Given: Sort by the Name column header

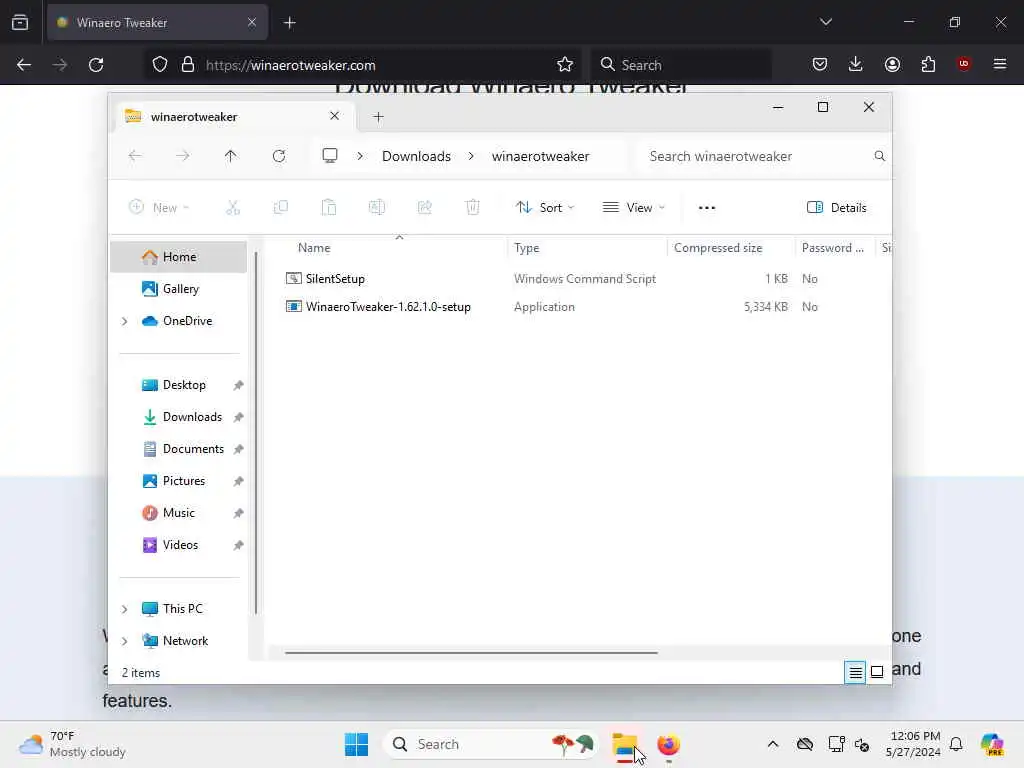Looking at the screenshot, I should [x=394, y=248].
